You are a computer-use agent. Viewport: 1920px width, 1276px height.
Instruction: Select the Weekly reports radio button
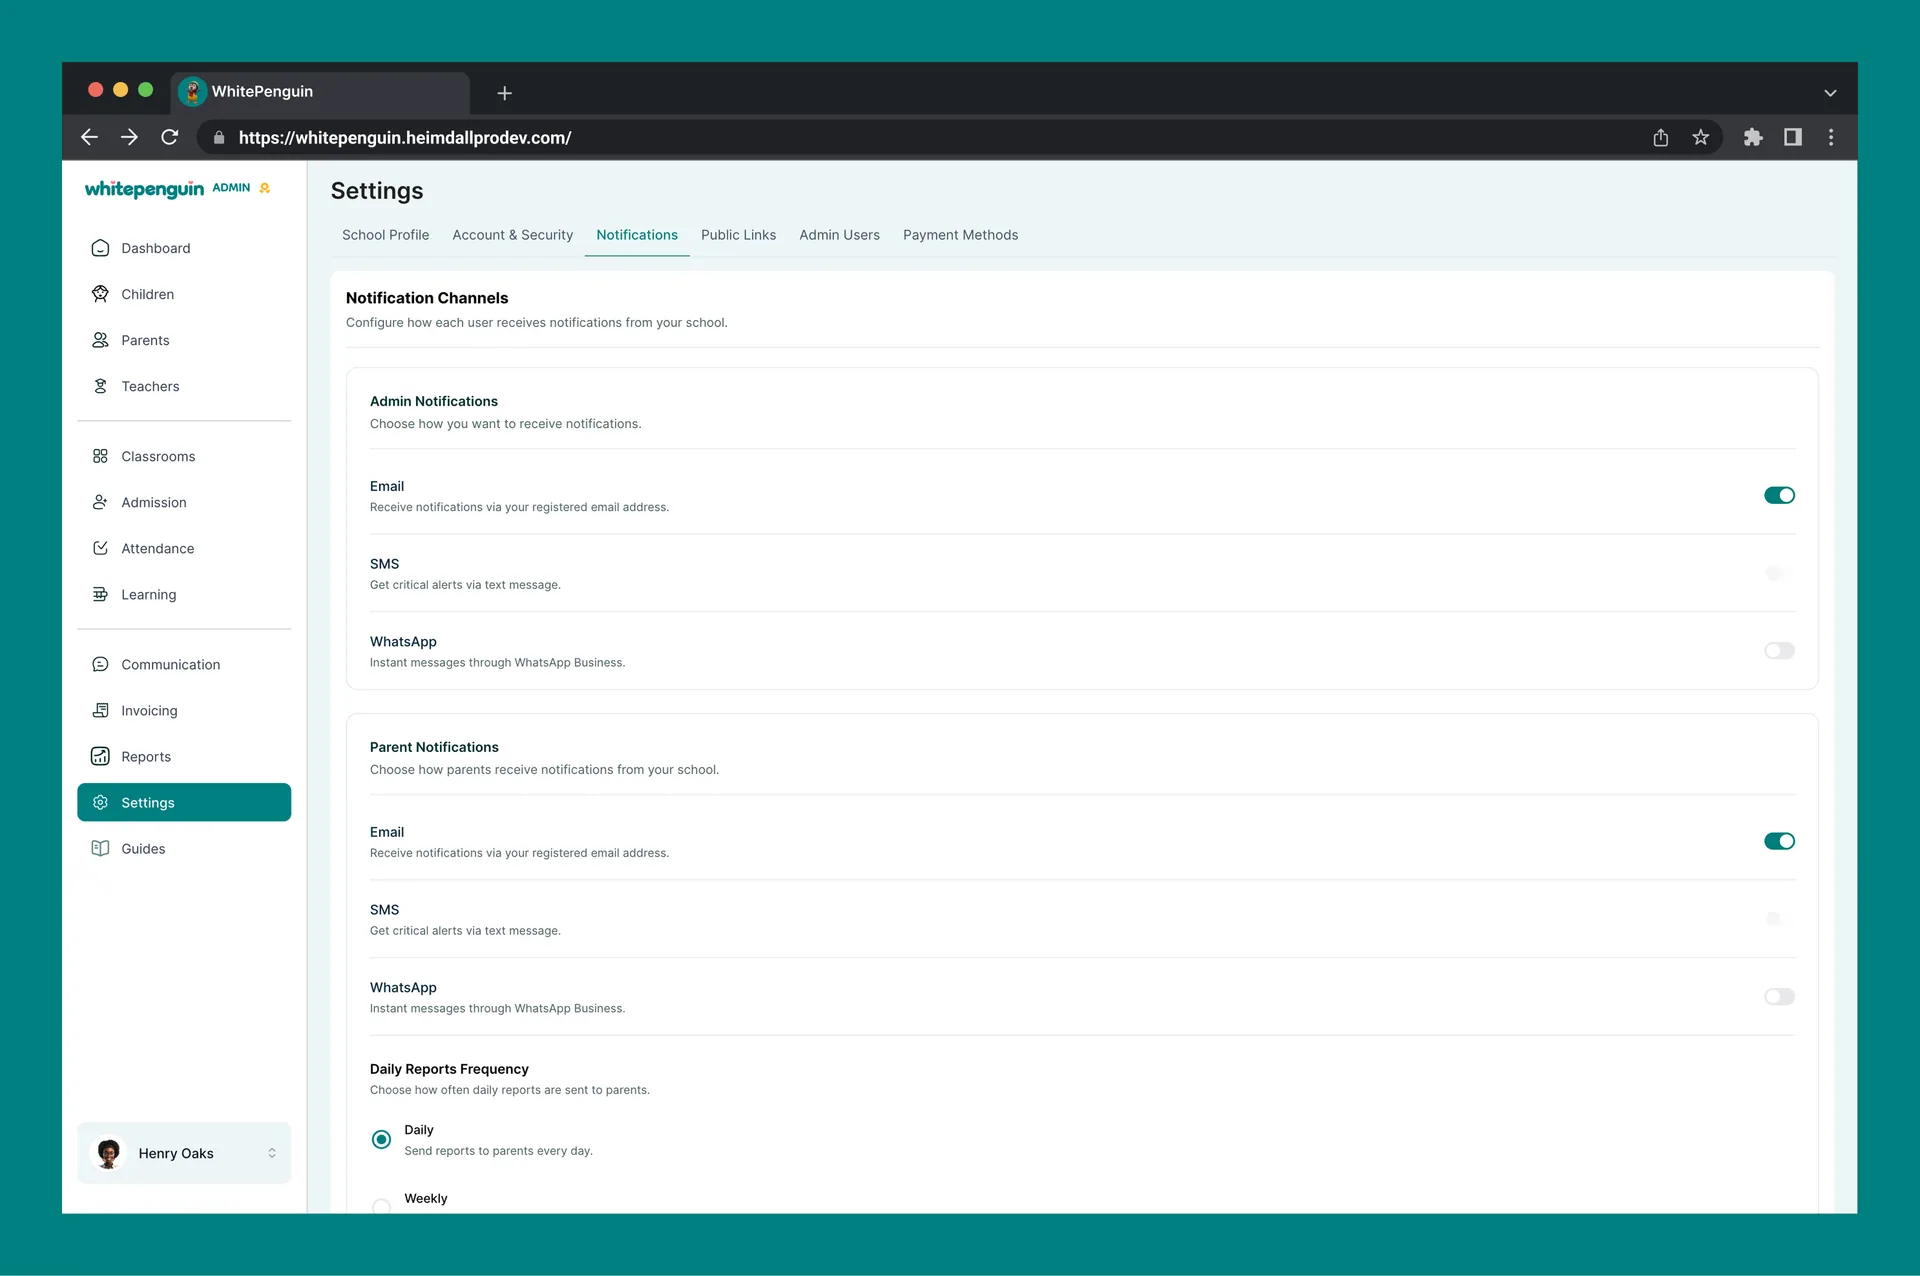[x=381, y=1207]
